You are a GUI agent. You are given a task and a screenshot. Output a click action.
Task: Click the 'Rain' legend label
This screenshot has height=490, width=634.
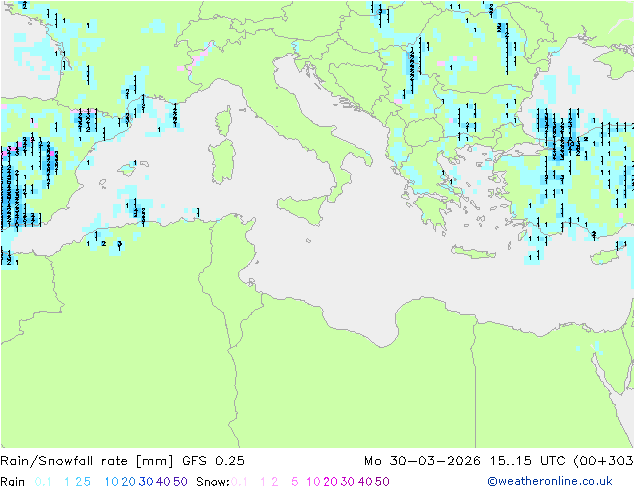[13, 482]
